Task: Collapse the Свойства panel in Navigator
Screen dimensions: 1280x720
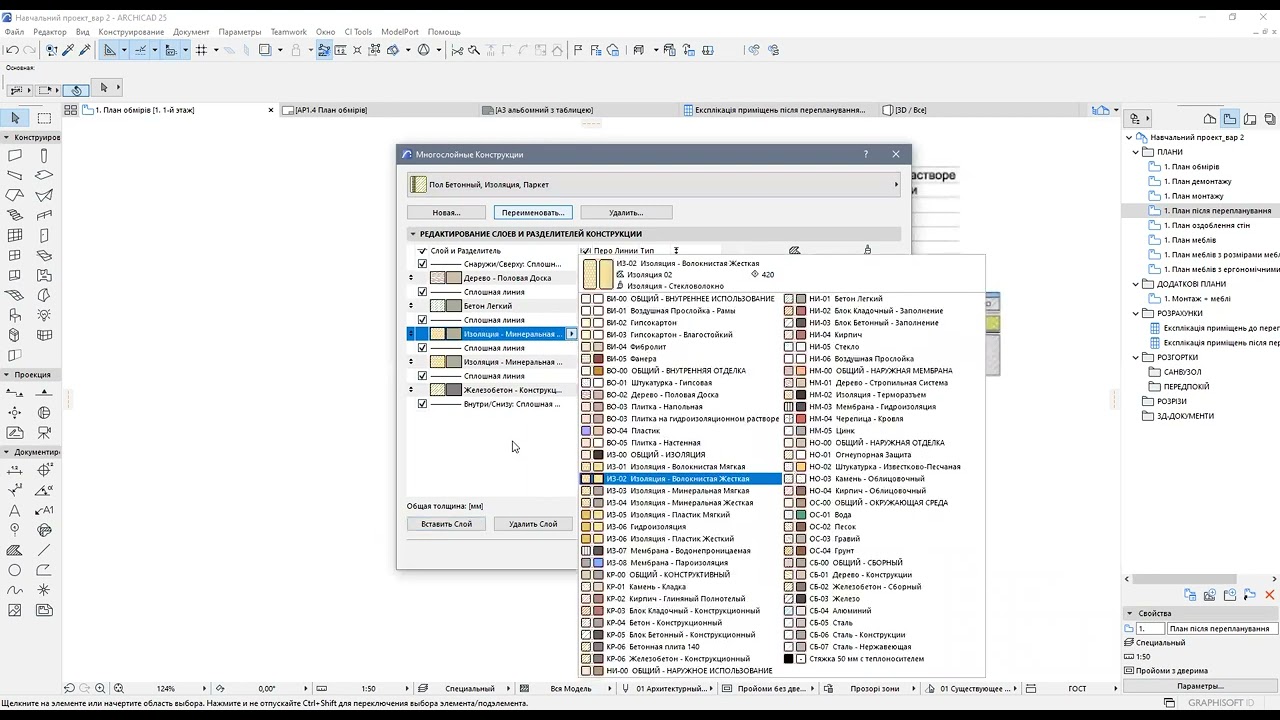Action: 1129,613
